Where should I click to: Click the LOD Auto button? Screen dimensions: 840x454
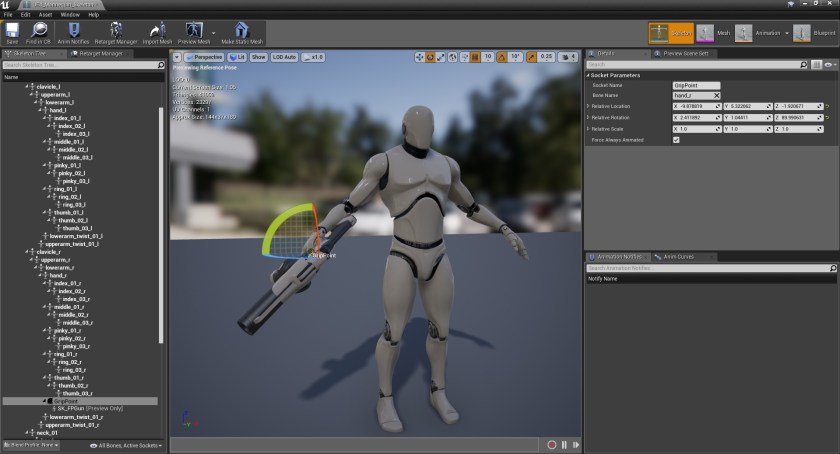point(284,57)
